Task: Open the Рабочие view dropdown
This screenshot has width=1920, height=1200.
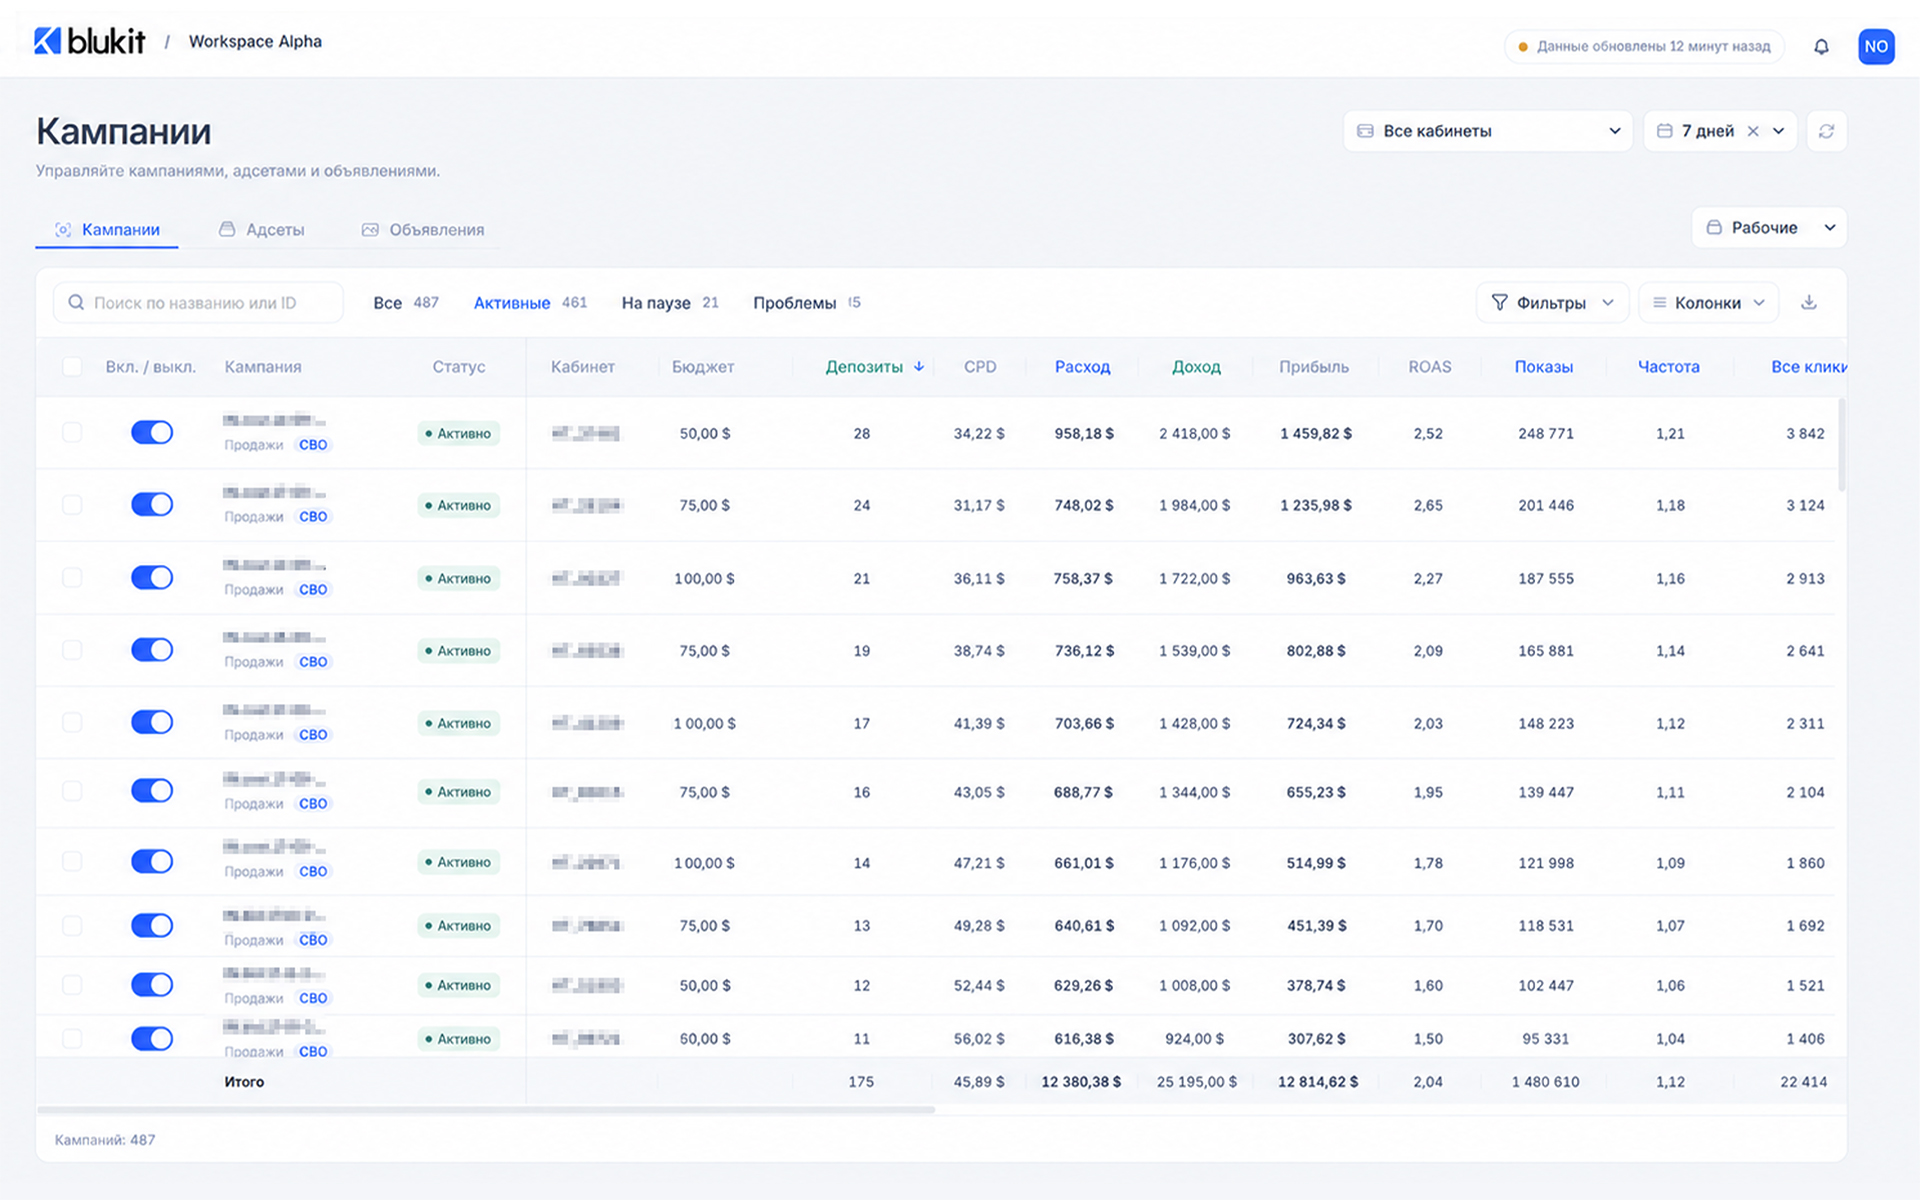Action: 1769,228
